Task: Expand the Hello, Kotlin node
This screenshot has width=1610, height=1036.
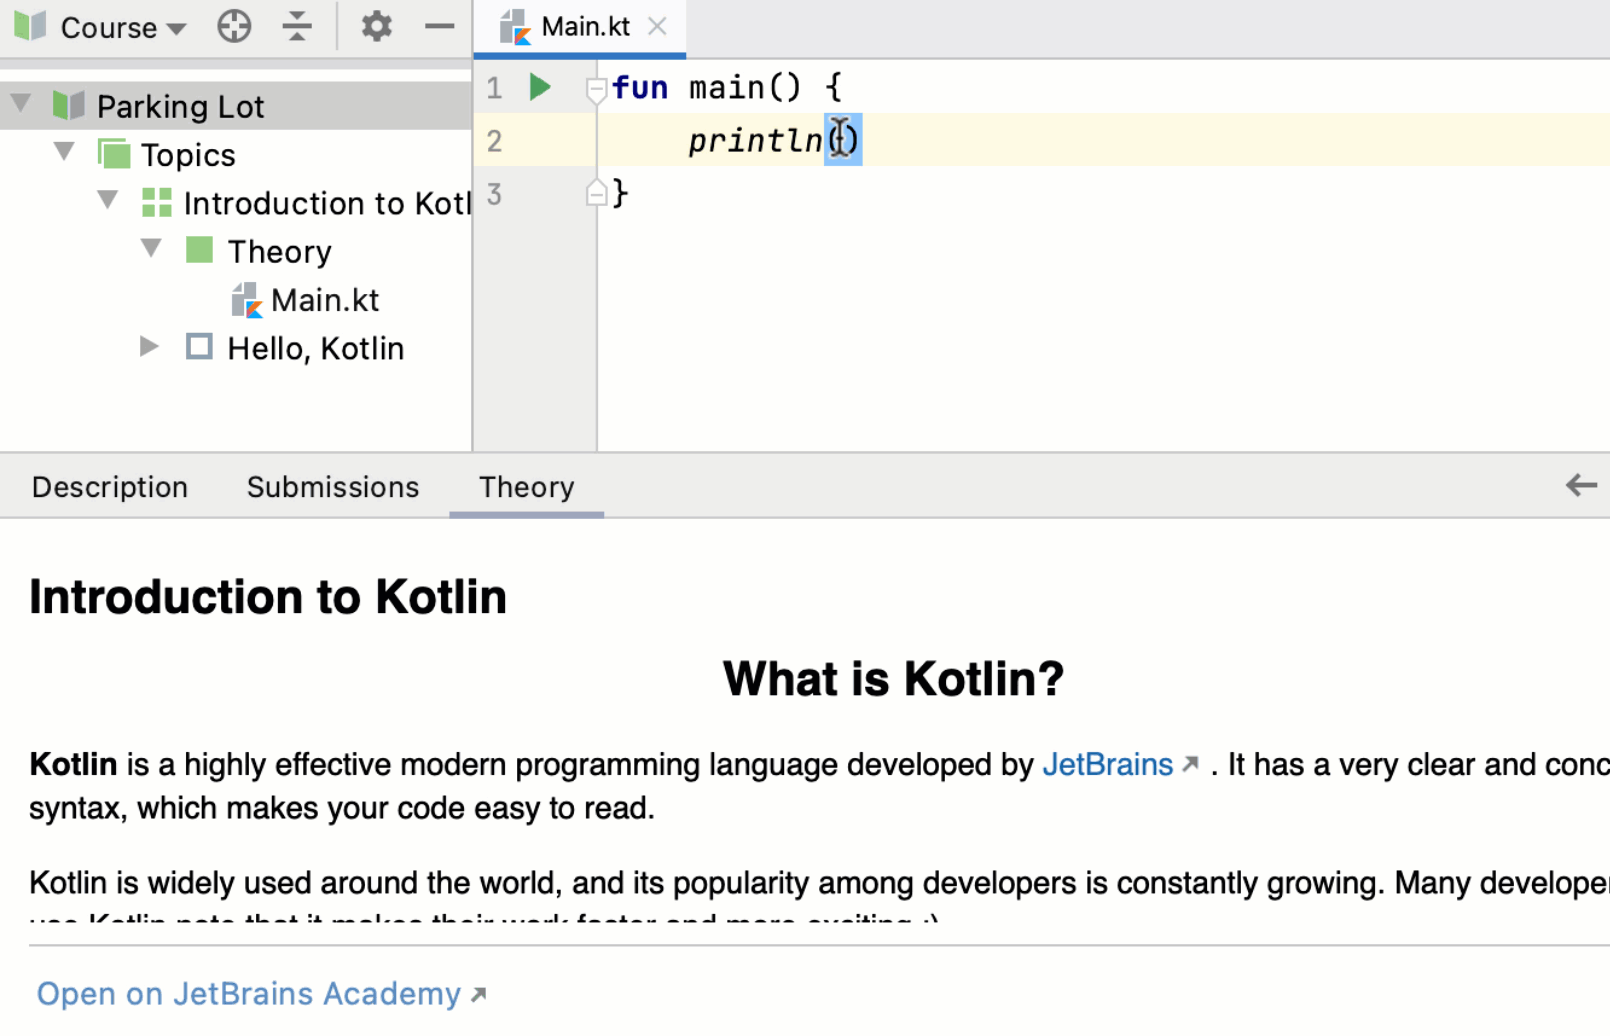Action: pyautogui.click(x=149, y=347)
